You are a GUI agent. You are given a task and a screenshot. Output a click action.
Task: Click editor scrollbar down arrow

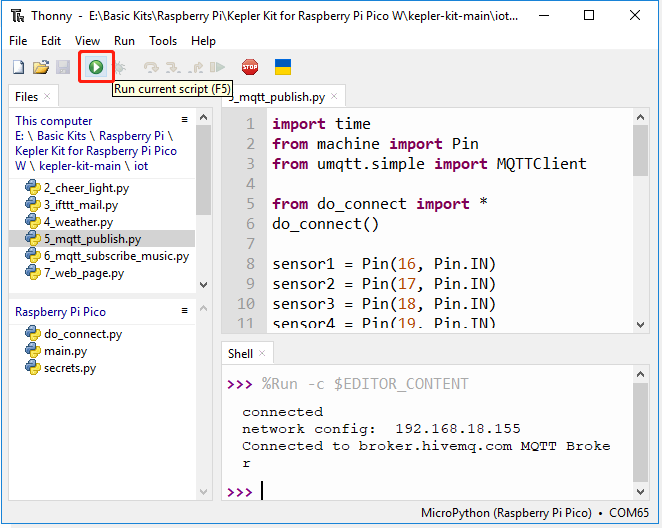coord(640,325)
